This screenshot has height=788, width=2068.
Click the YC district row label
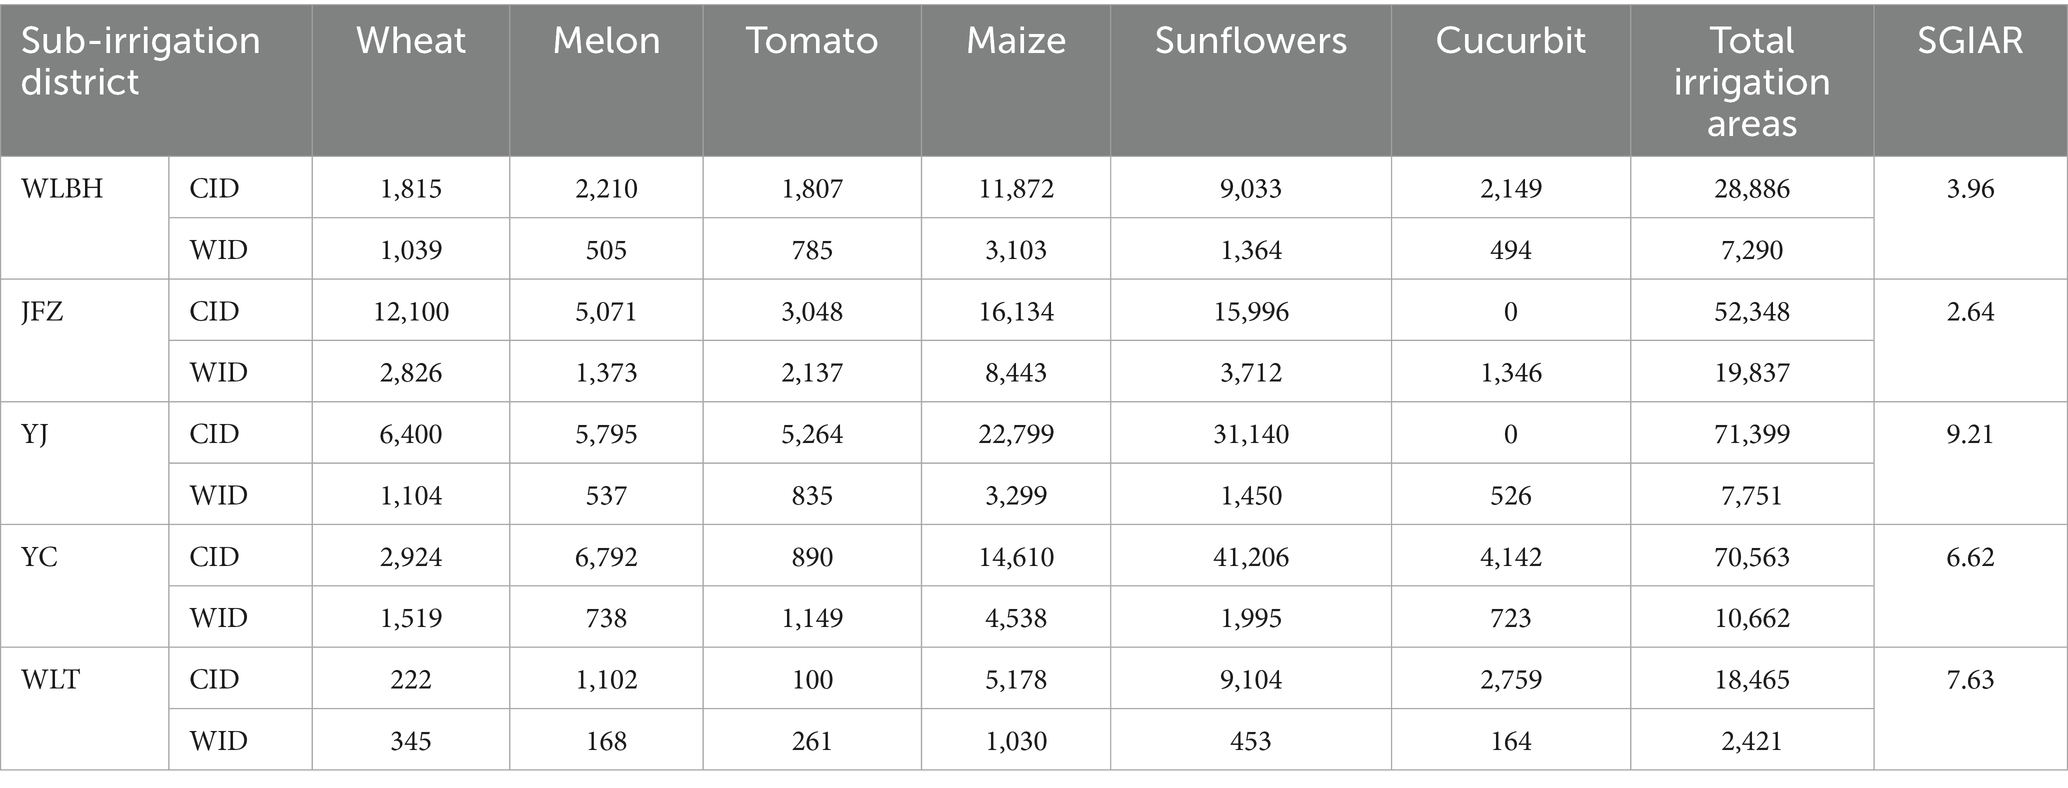(39, 557)
